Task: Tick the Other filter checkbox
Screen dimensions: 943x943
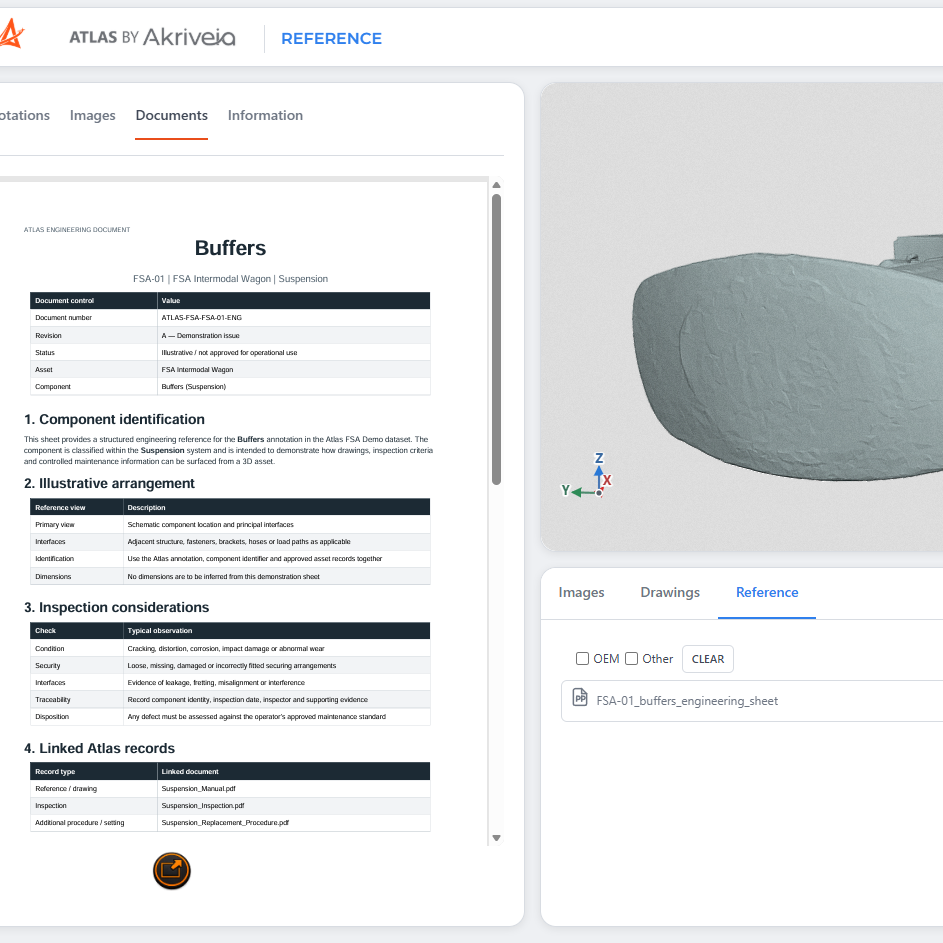Action: tap(631, 659)
